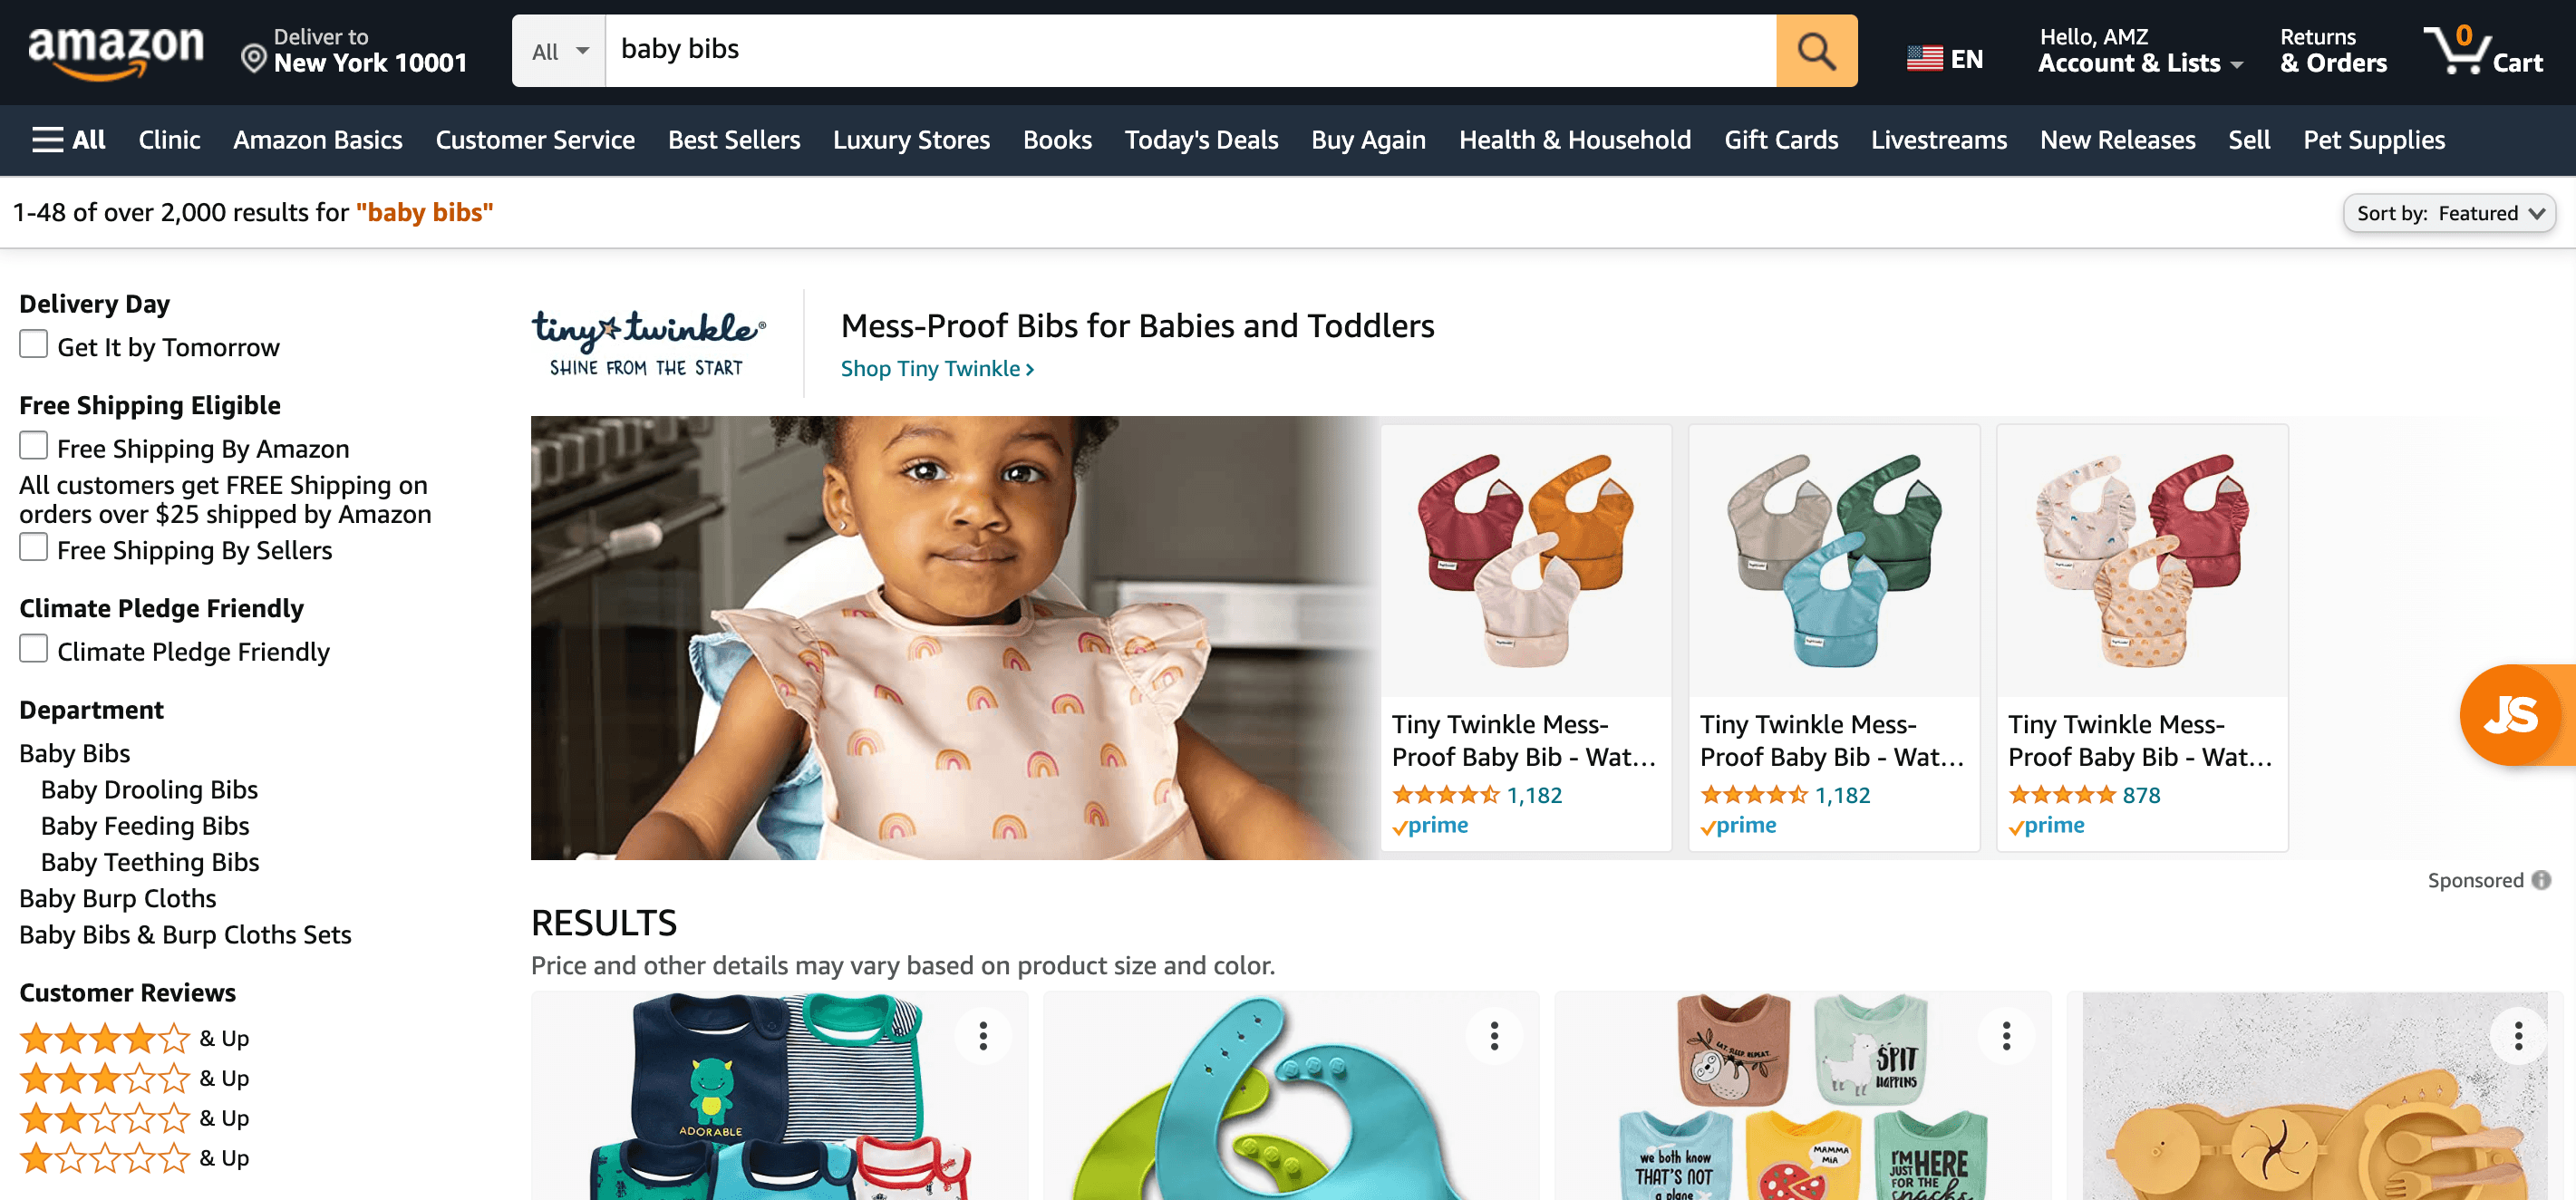Enable the Get It by Tomorrow filter
The image size is (2576, 1200).
pos(33,345)
